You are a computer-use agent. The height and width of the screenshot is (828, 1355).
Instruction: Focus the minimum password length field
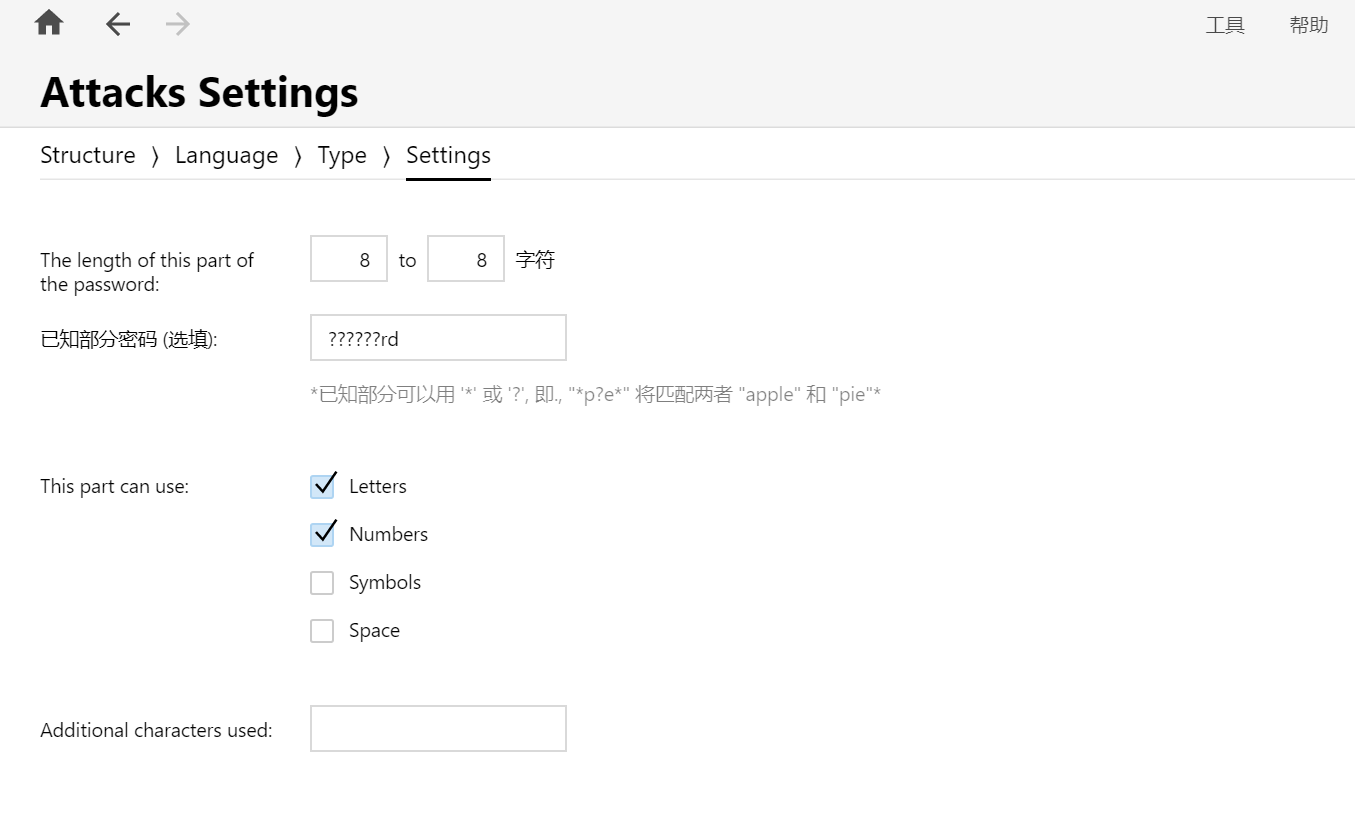point(349,259)
